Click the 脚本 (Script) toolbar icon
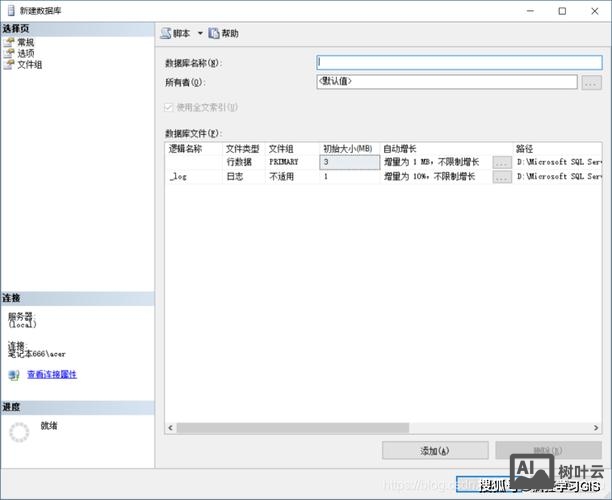 pos(166,33)
